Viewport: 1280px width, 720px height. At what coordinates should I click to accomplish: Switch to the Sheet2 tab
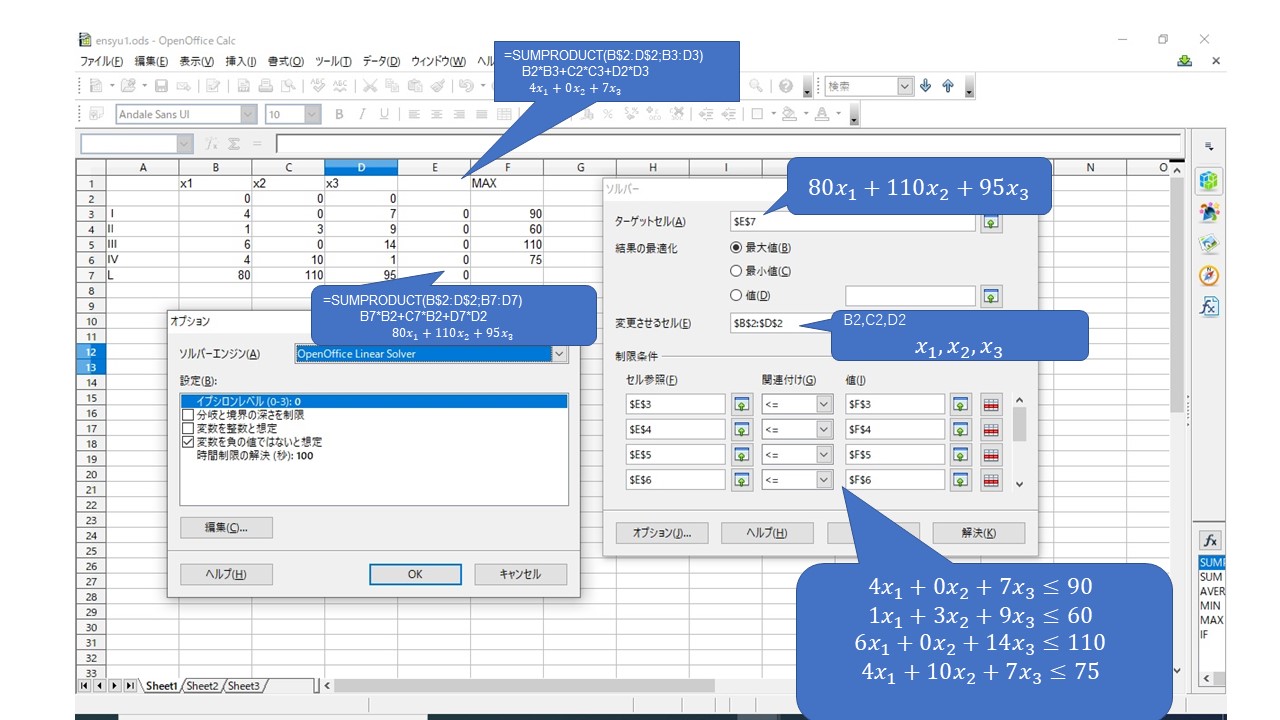[x=203, y=686]
